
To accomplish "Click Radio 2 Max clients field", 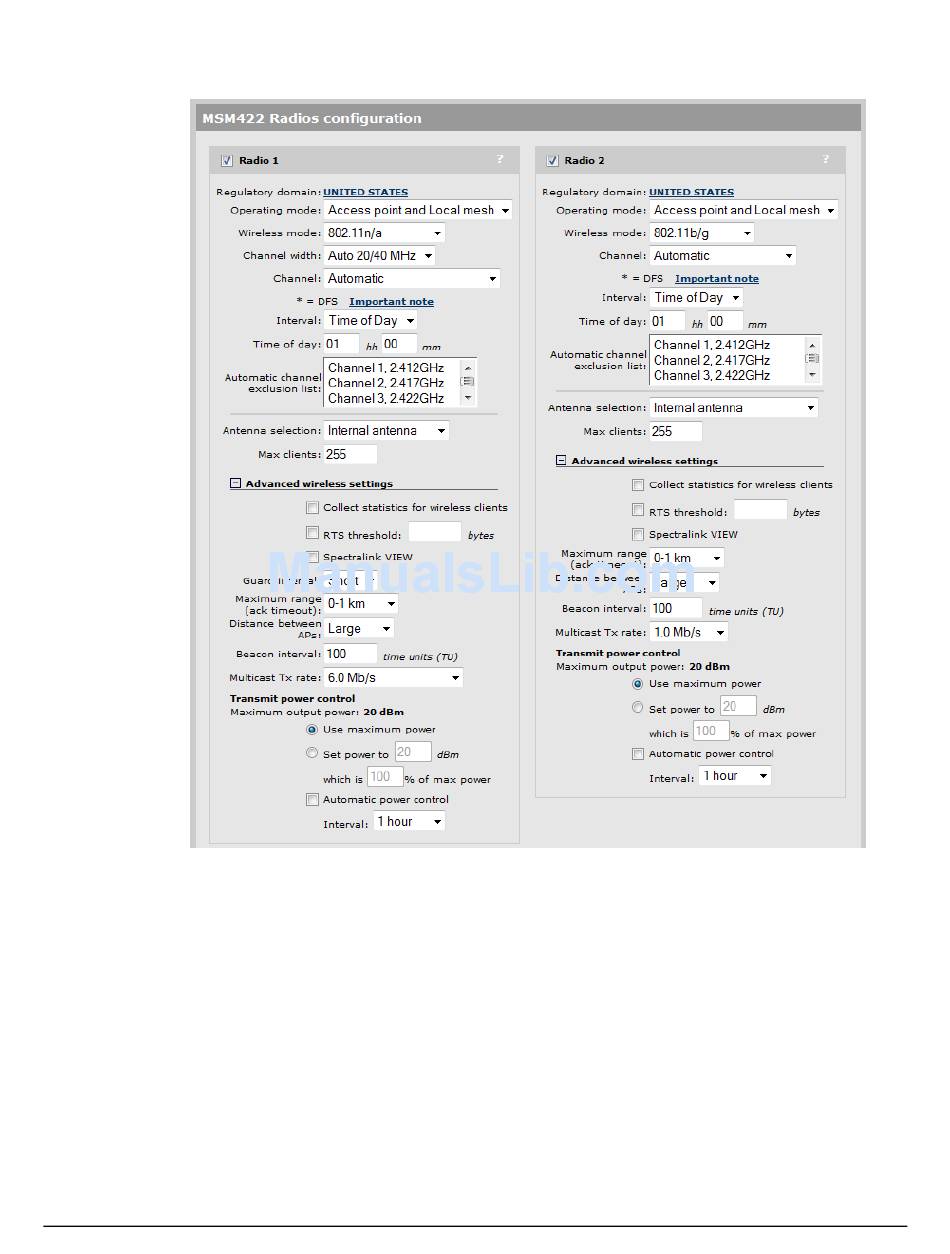I will 676,431.
